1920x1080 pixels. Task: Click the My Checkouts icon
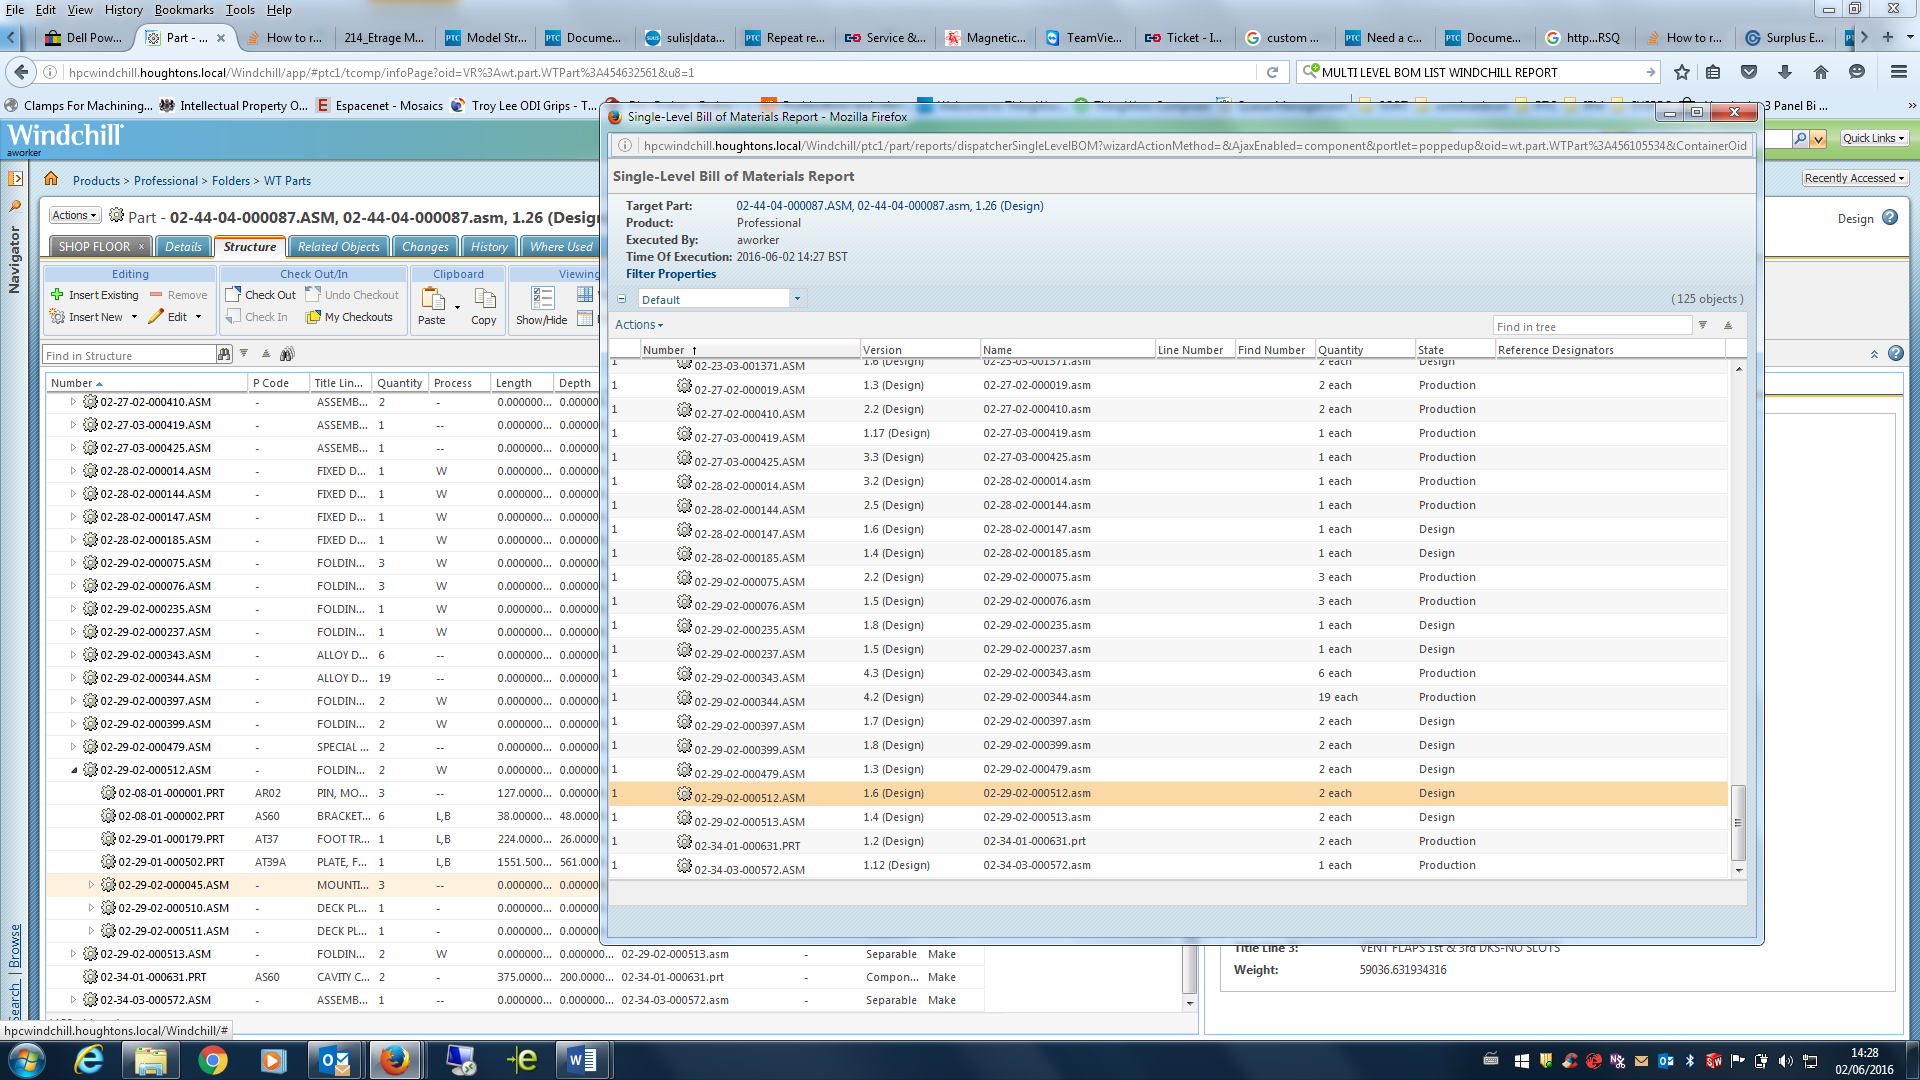click(x=313, y=317)
